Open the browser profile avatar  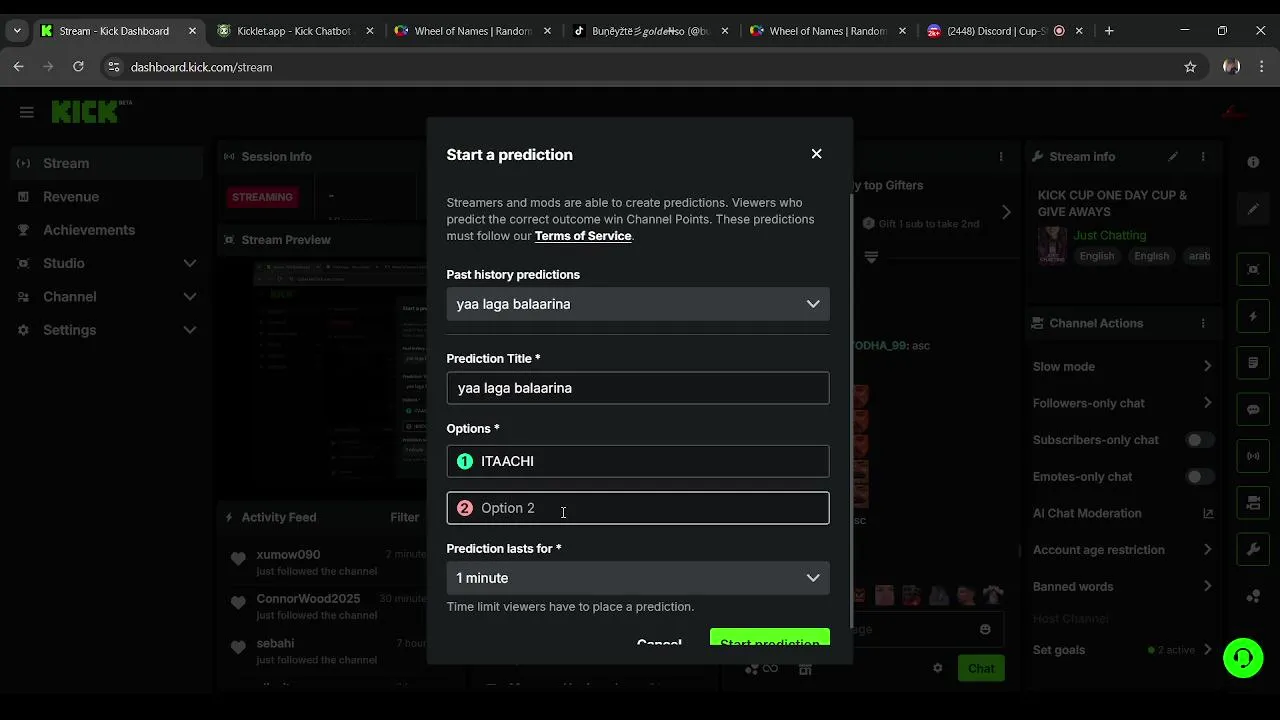(1231, 67)
